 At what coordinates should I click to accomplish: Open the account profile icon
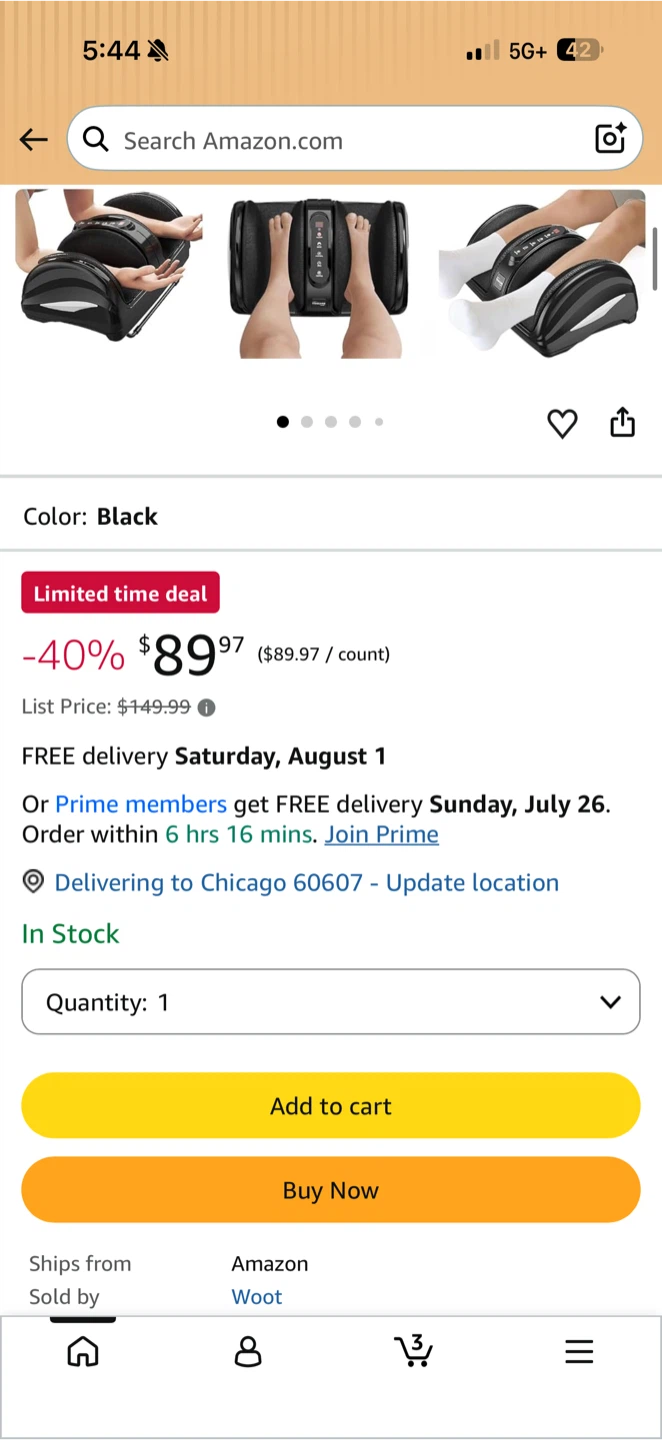[x=247, y=1352]
